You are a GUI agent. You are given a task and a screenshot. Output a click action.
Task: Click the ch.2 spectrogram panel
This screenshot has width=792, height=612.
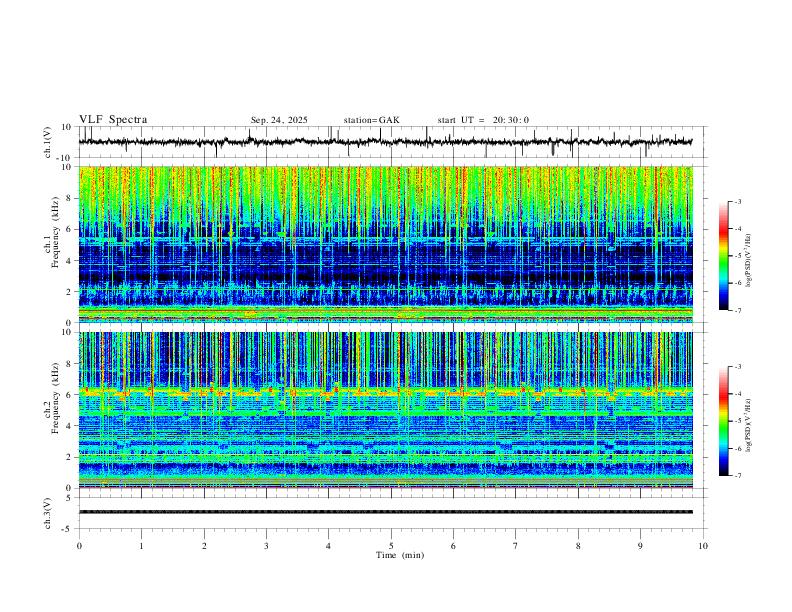point(386,410)
